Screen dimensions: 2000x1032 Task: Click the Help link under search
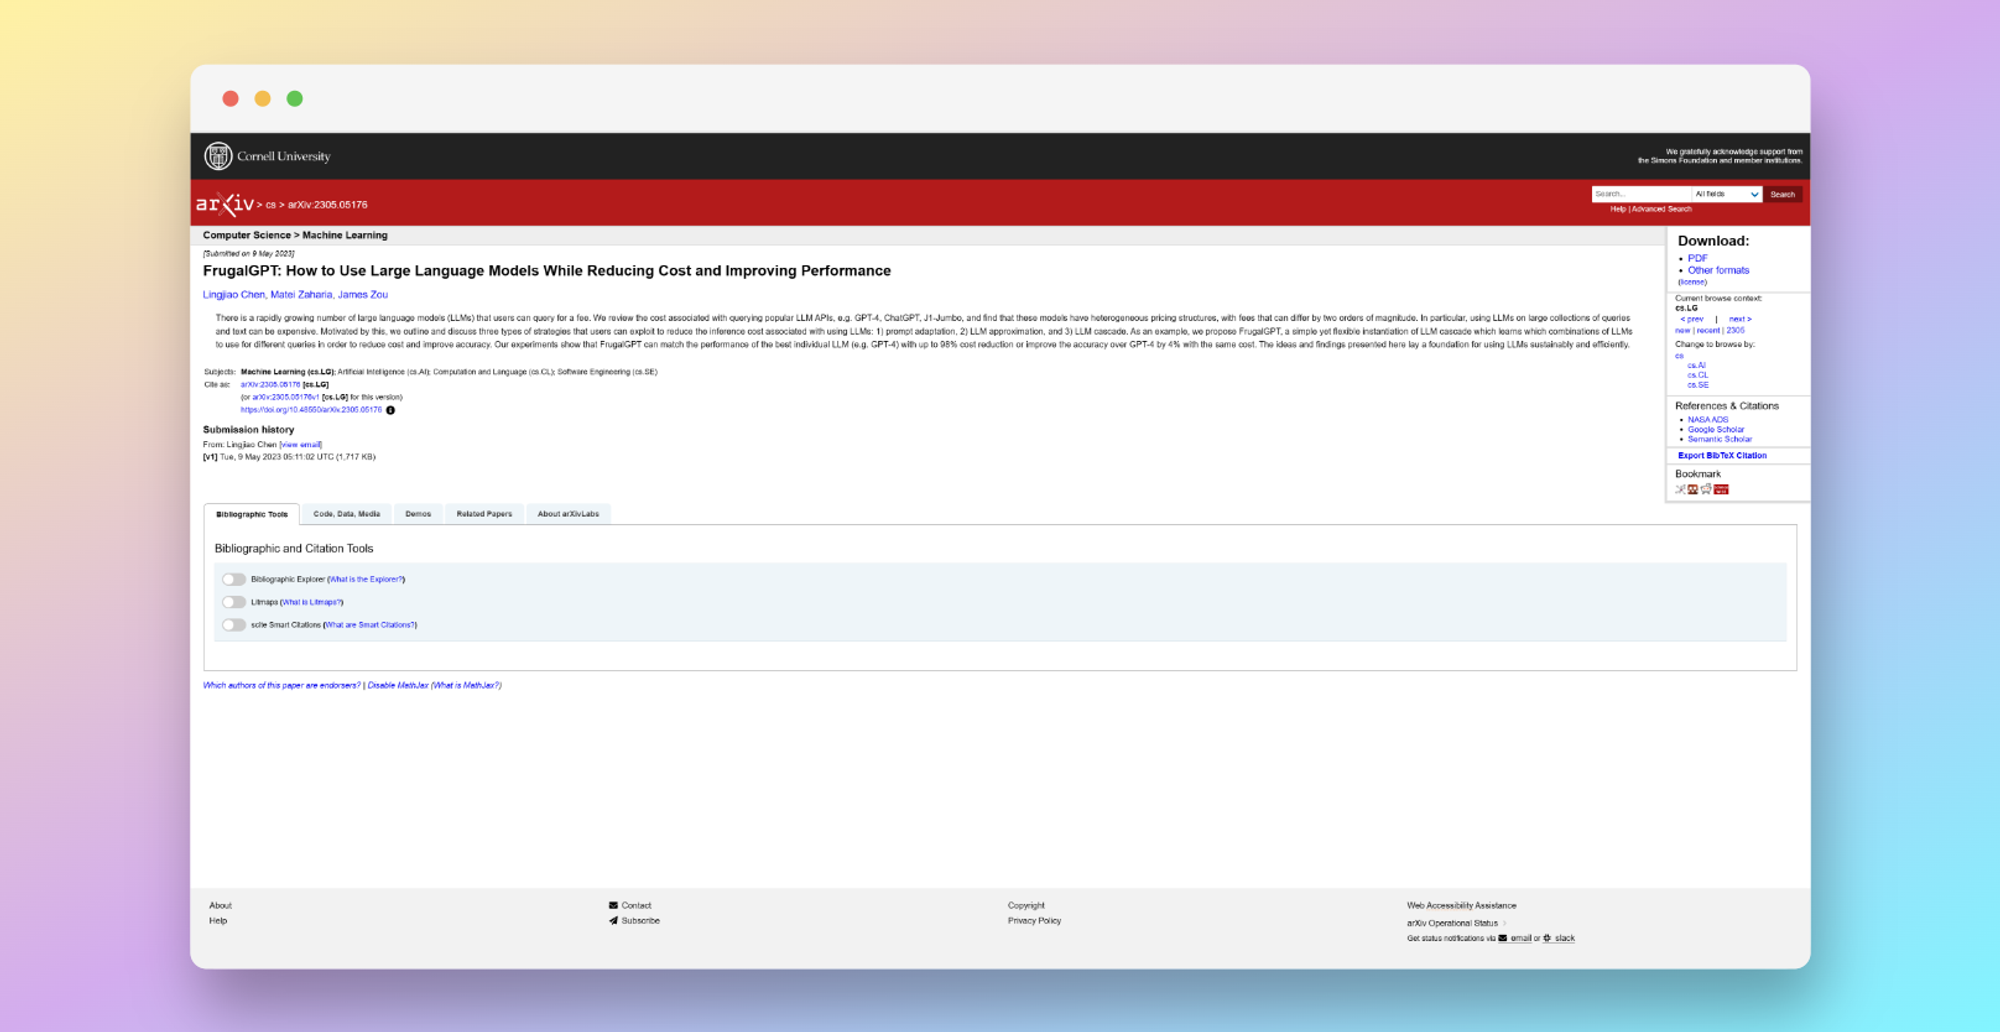[1618, 209]
